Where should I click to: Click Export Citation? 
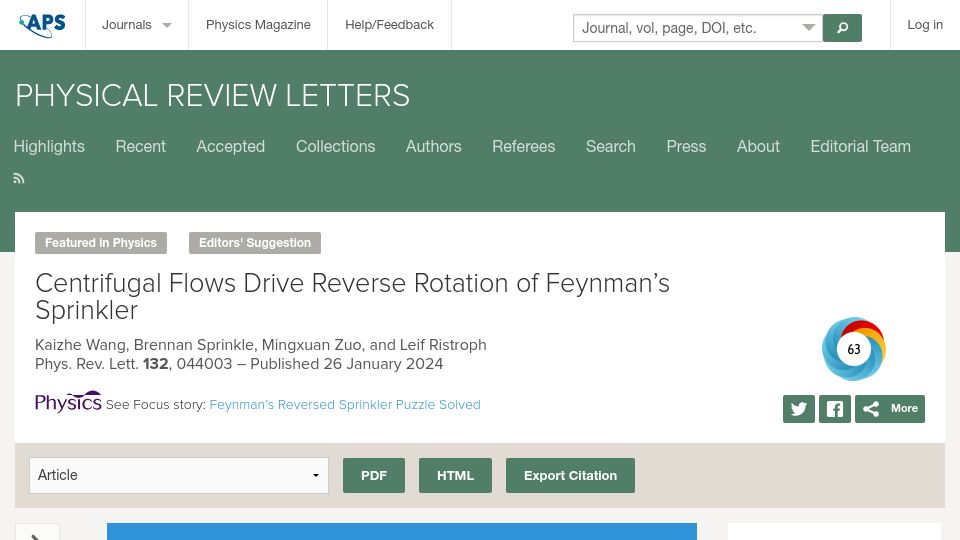(570, 476)
